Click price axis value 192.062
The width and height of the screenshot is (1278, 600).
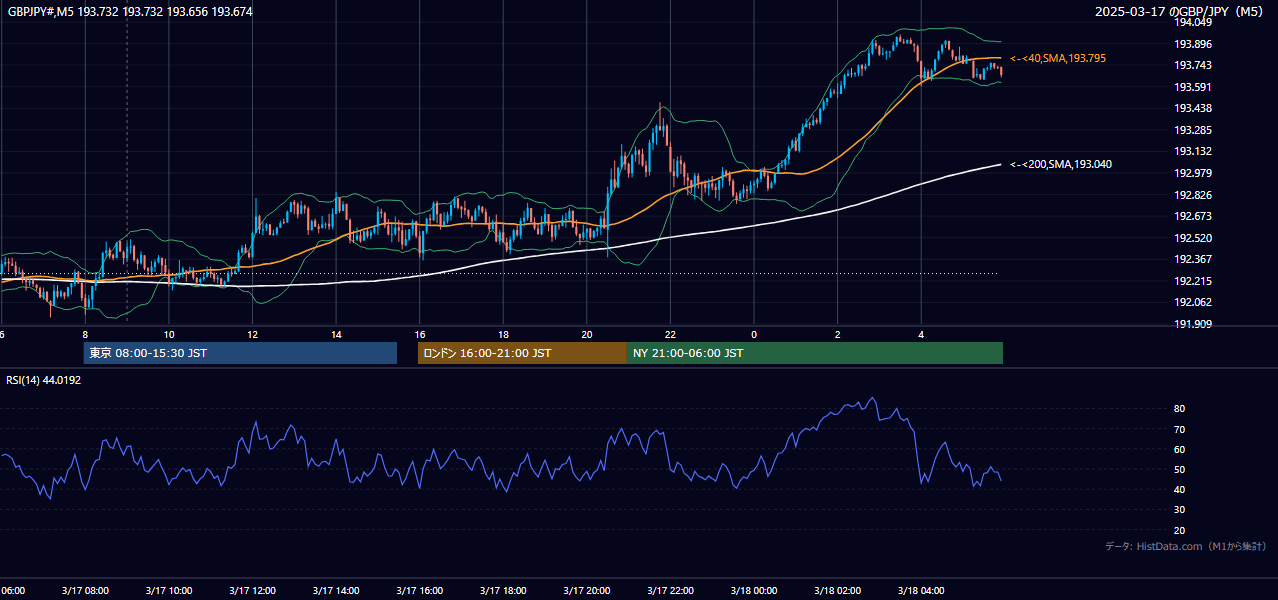(1193, 302)
